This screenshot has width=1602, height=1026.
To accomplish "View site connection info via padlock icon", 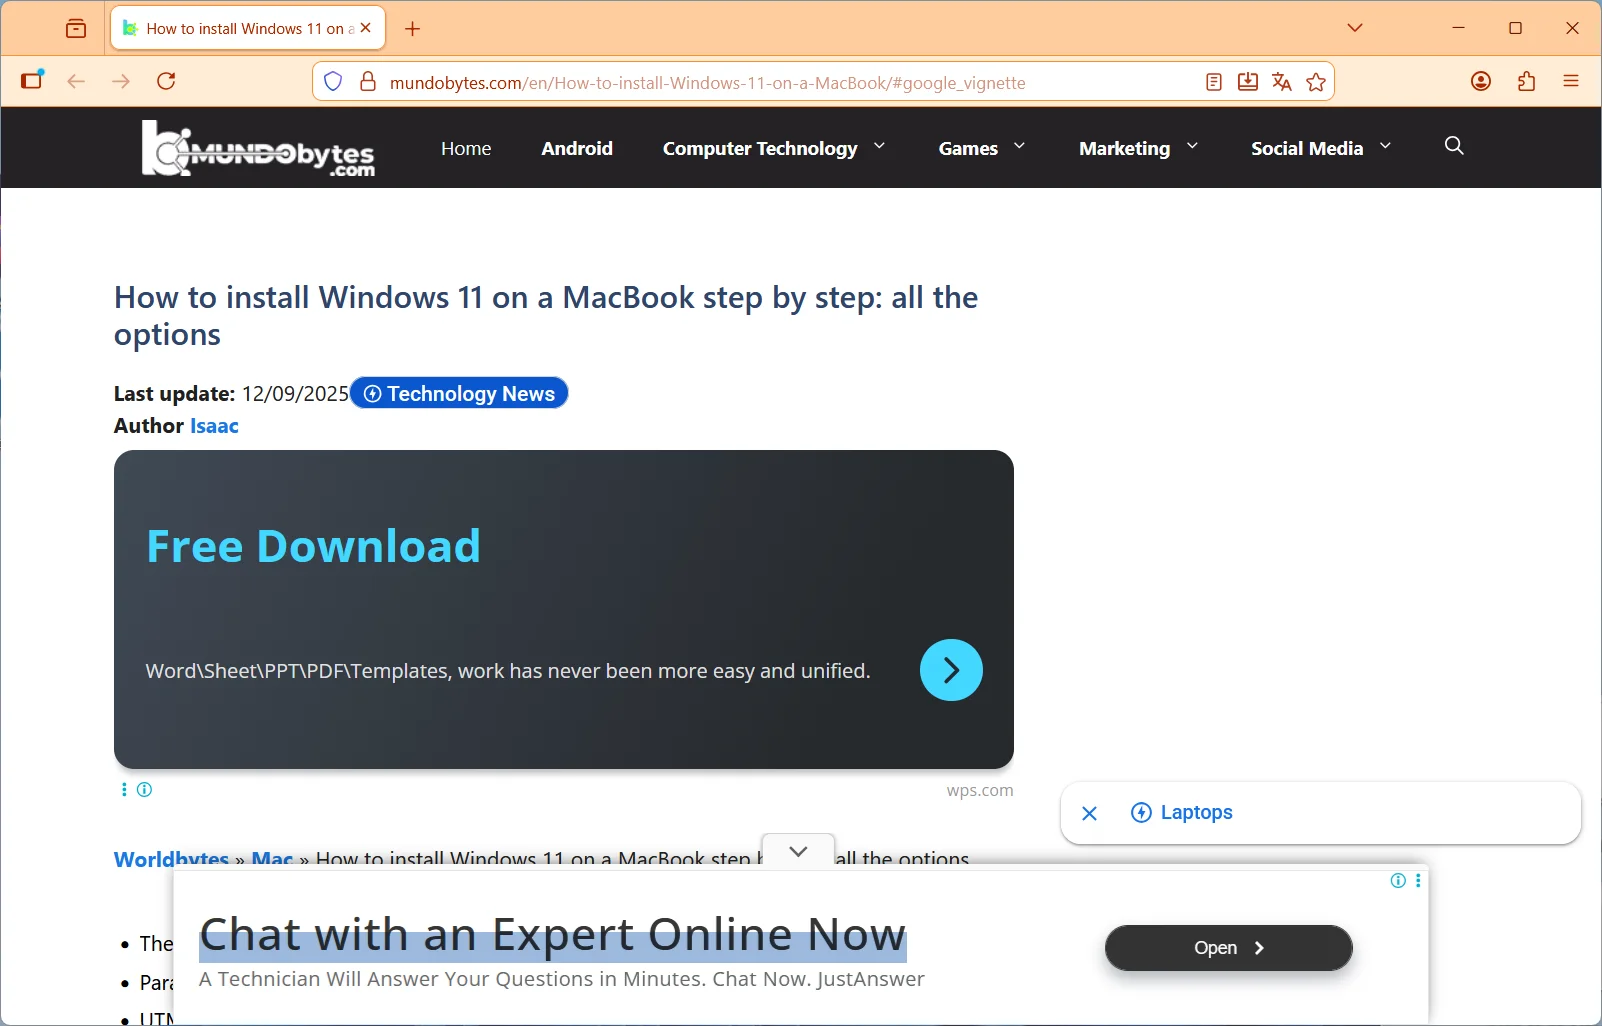I will pos(368,82).
